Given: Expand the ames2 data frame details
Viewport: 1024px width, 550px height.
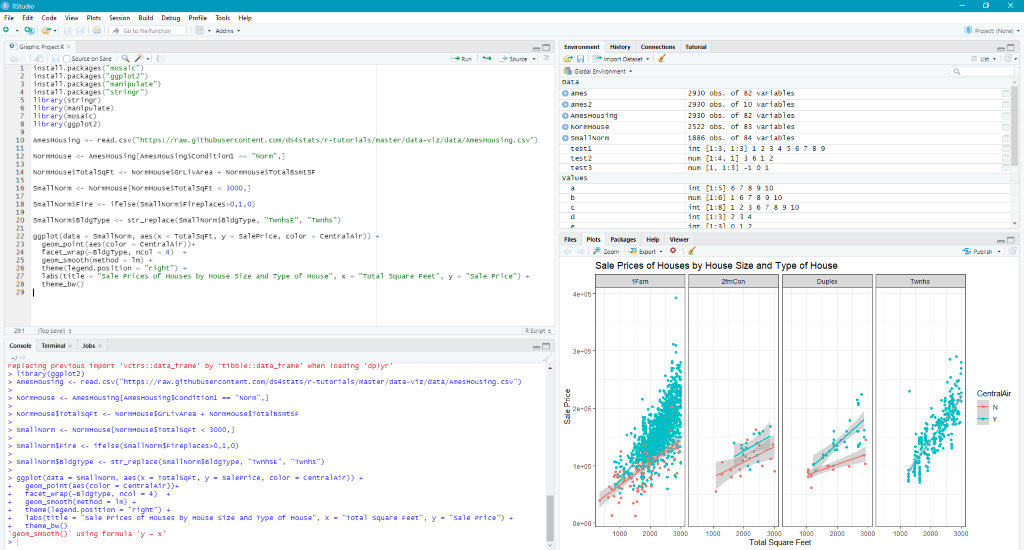Looking at the screenshot, I should 566,105.
